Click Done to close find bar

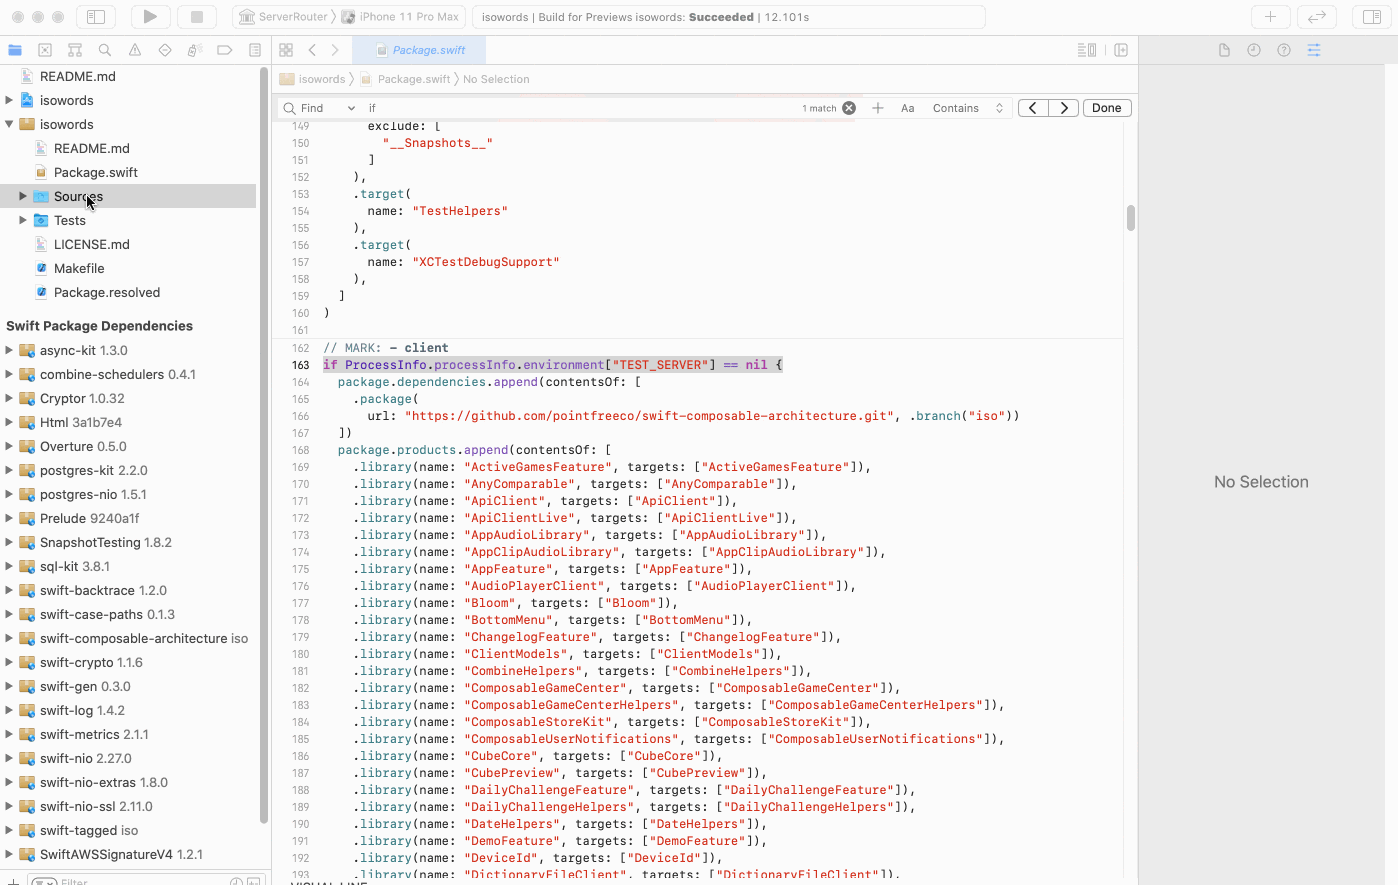tap(1107, 108)
